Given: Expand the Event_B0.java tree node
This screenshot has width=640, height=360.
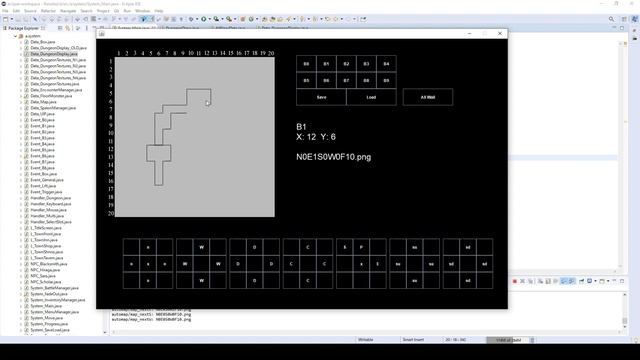Looking at the screenshot, I should point(21,120).
